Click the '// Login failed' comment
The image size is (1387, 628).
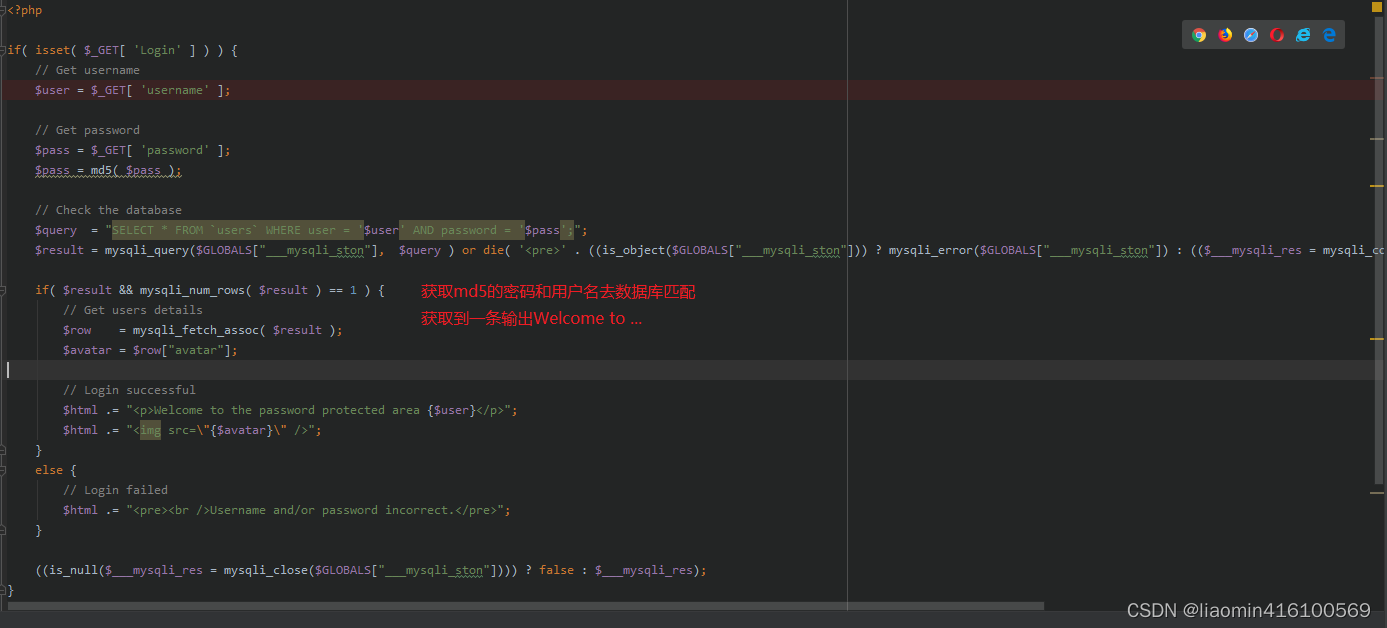[115, 490]
